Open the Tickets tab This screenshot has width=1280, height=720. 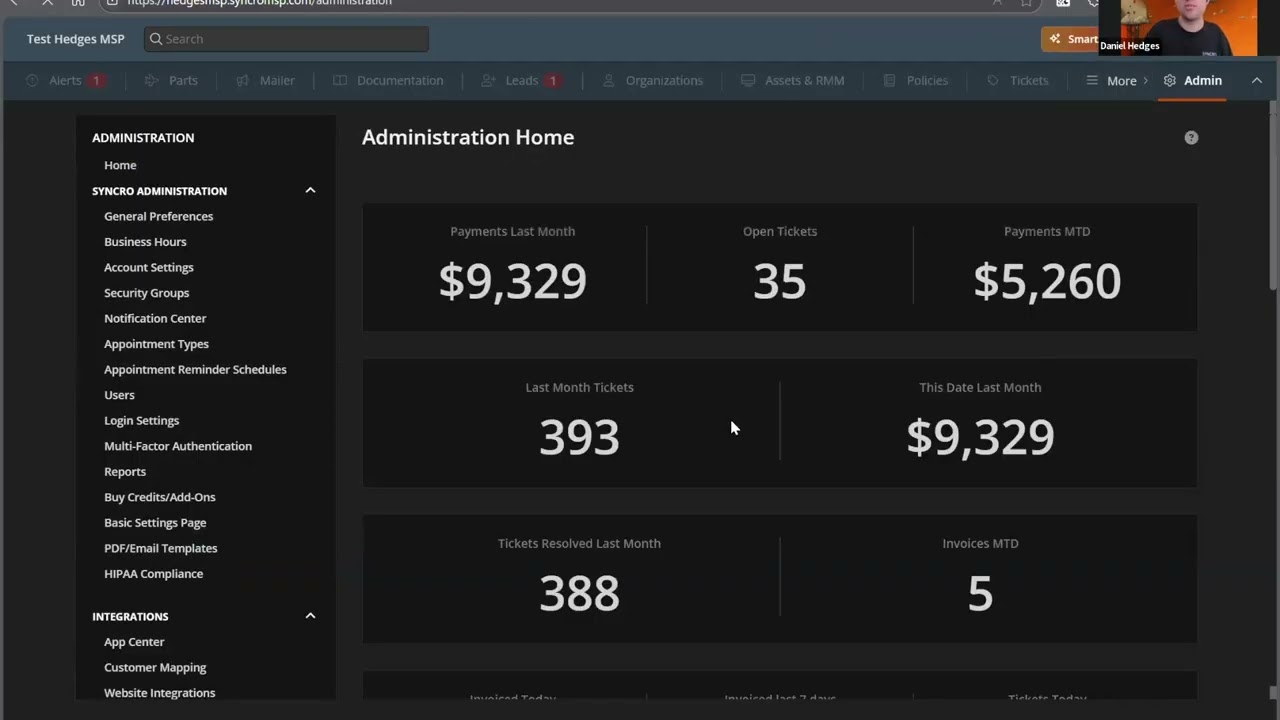[x=1017, y=80]
